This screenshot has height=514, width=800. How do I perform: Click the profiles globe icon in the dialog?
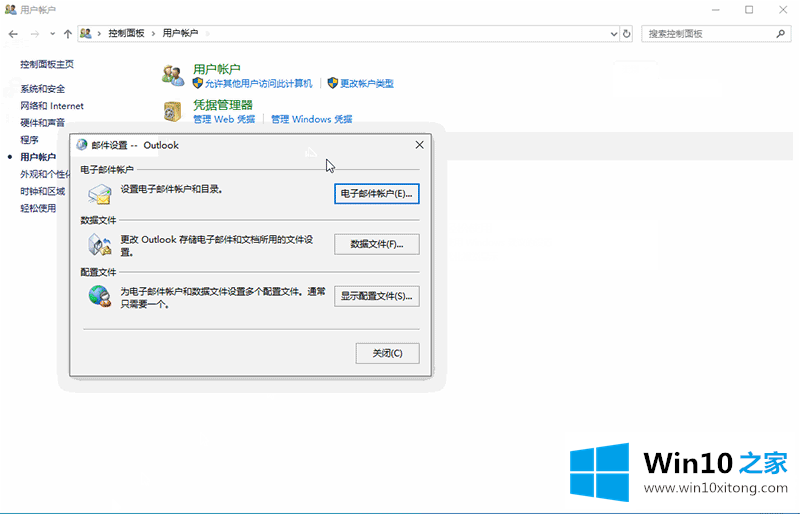point(99,296)
